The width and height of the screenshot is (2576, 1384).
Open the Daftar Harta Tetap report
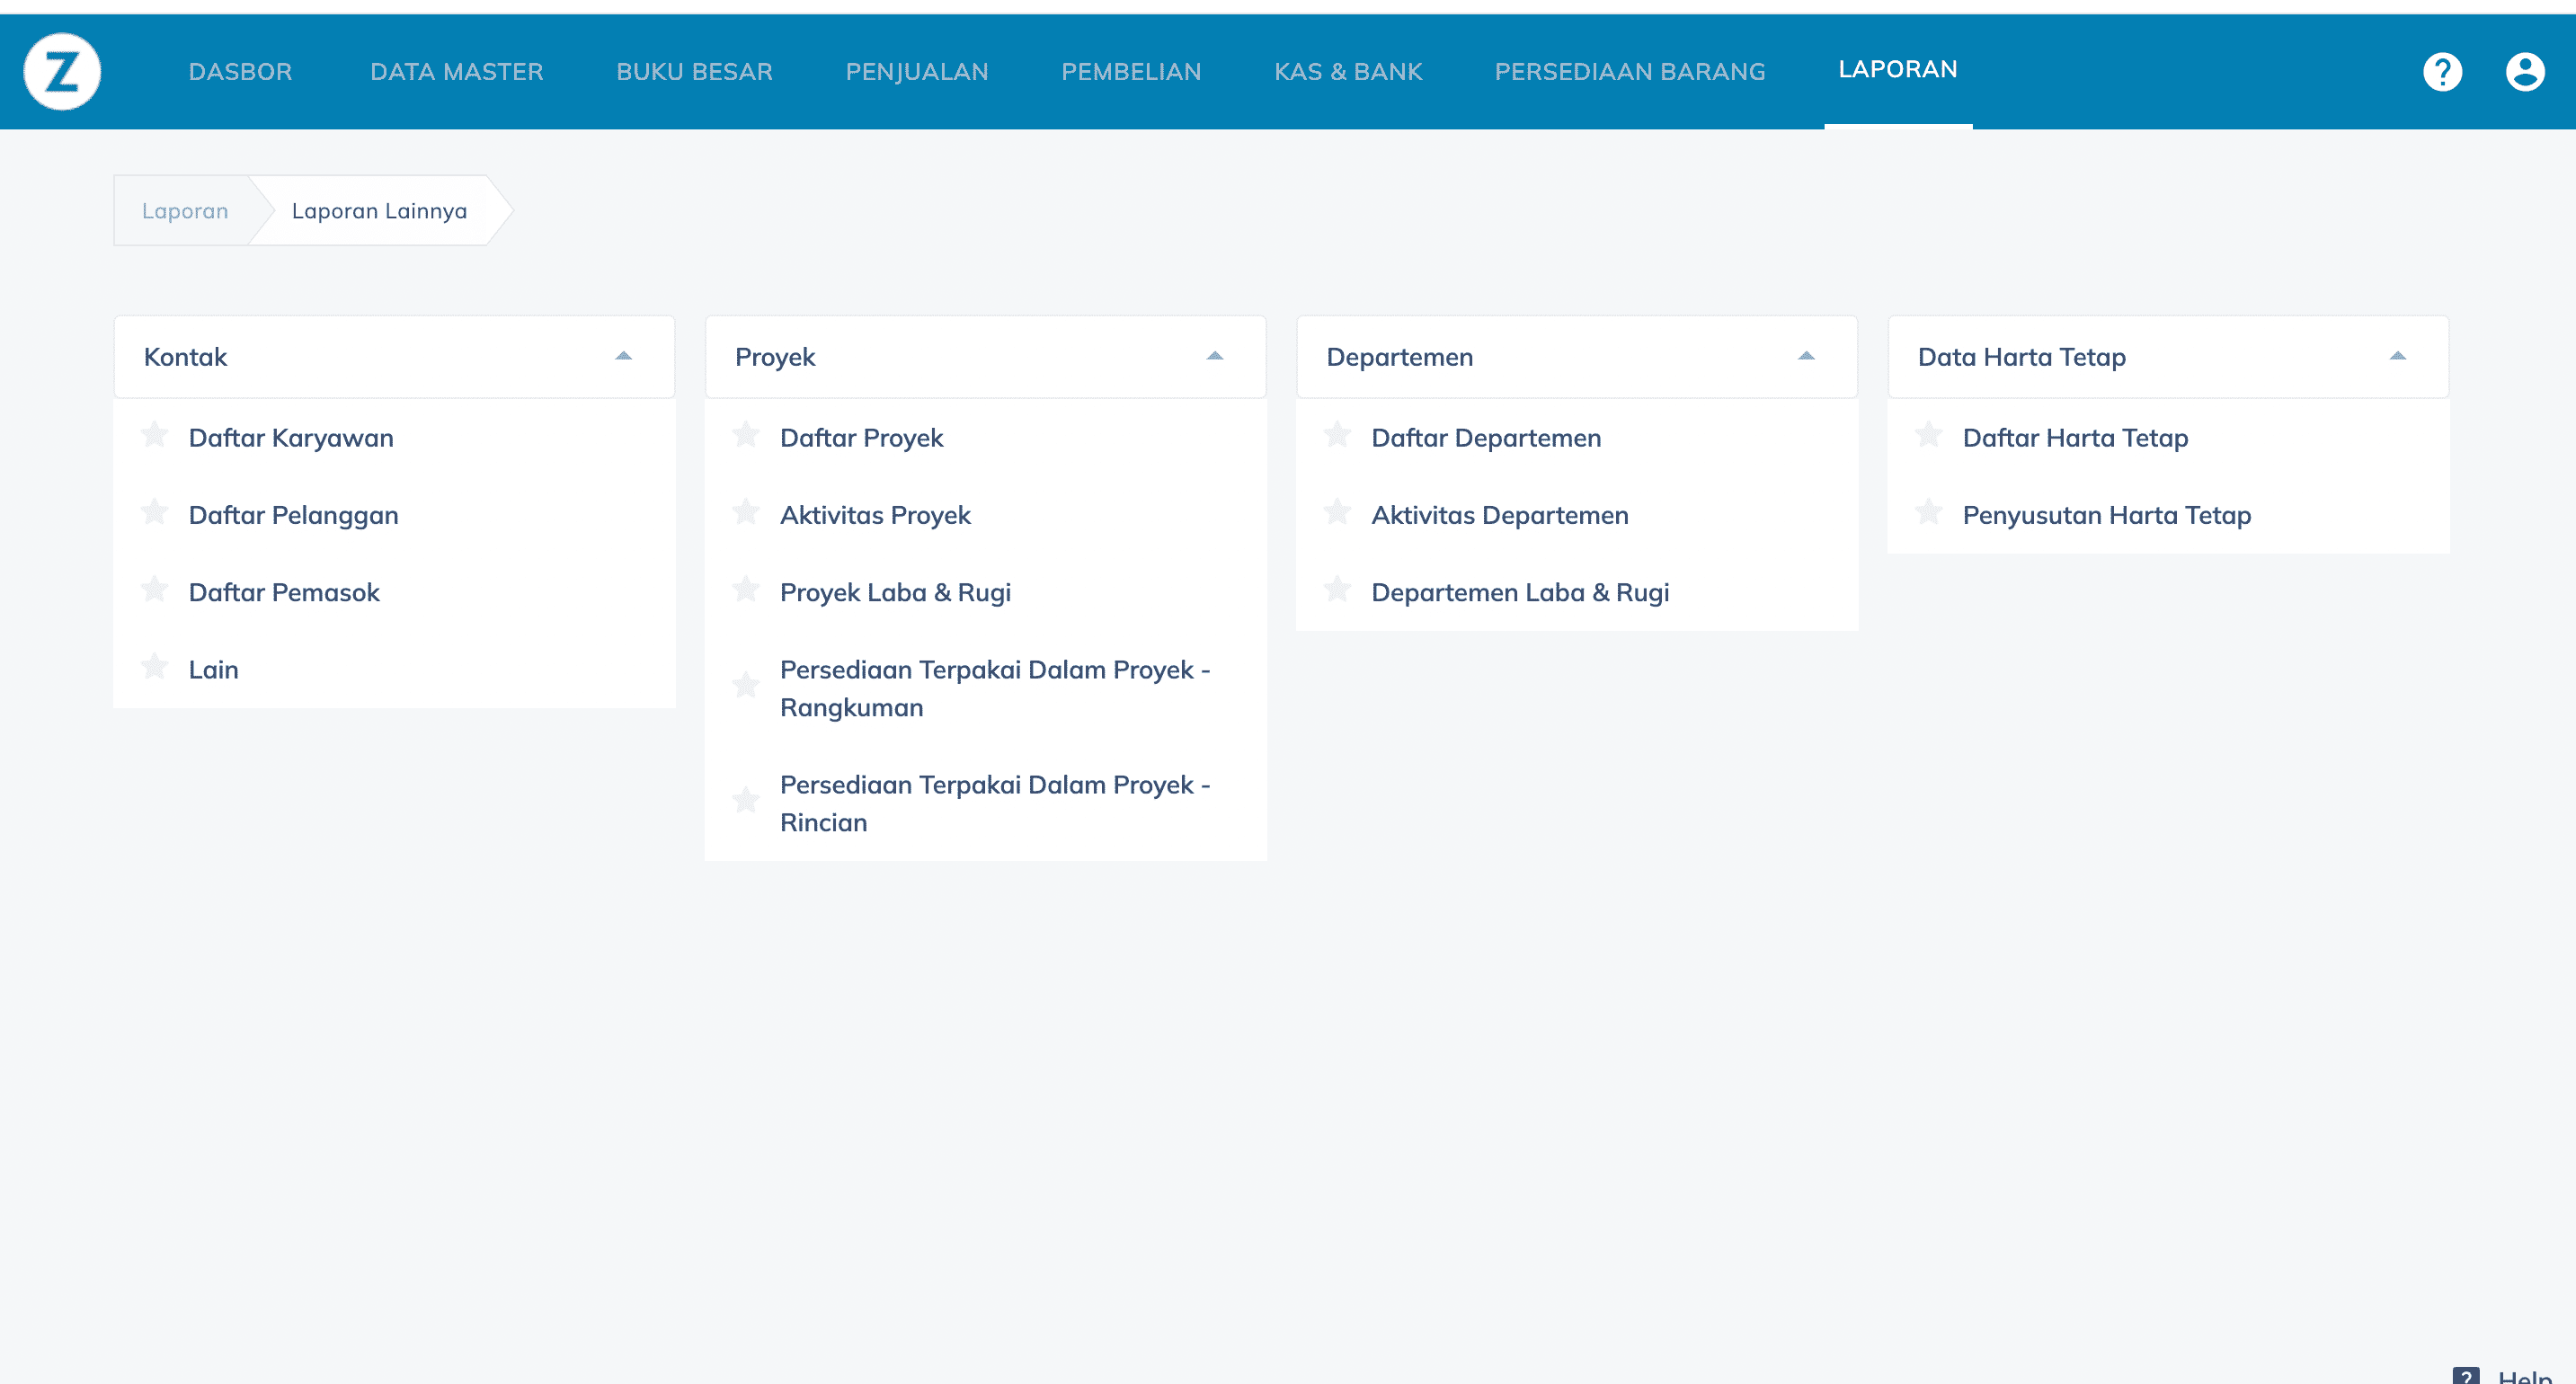[2076, 438]
